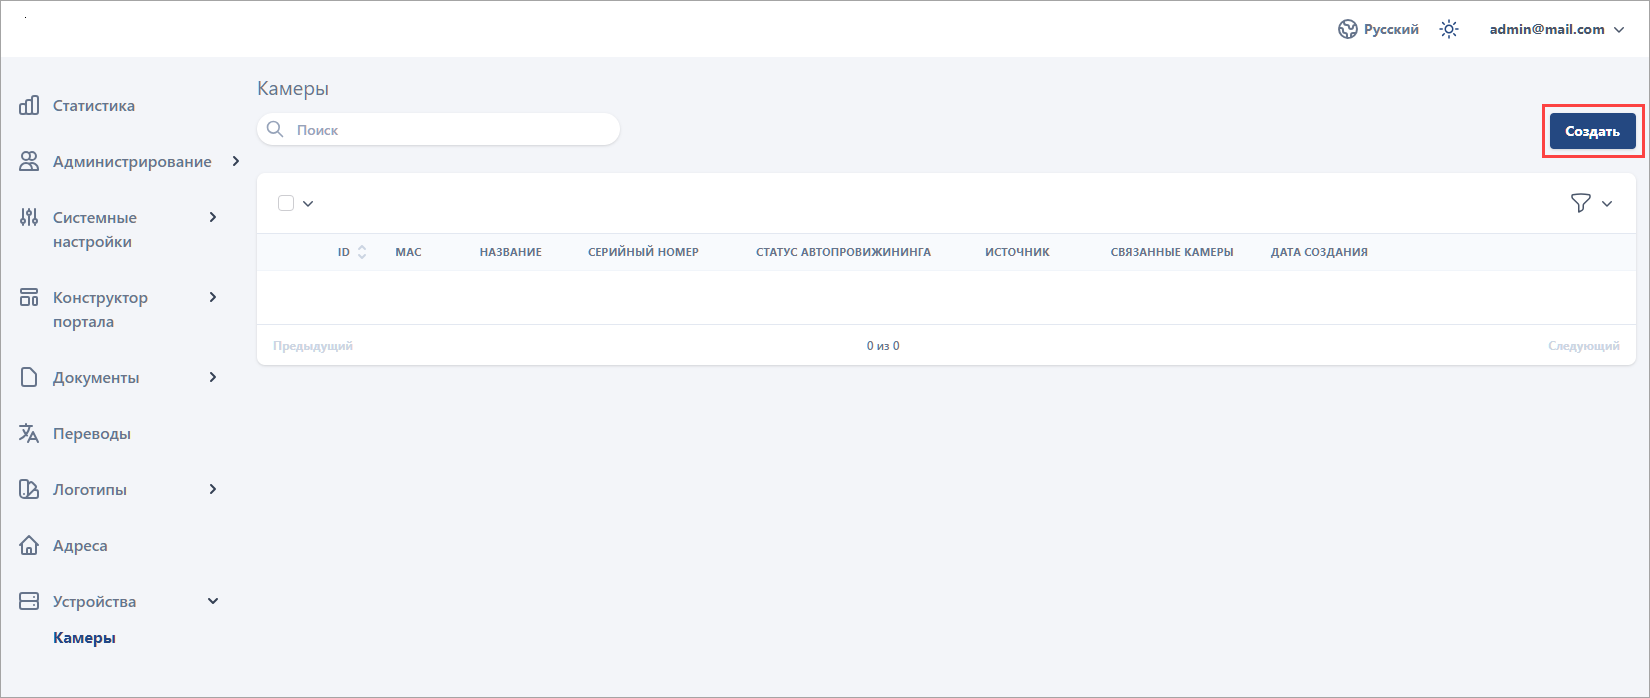Toggle the light theme sun icon

click(1448, 29)
